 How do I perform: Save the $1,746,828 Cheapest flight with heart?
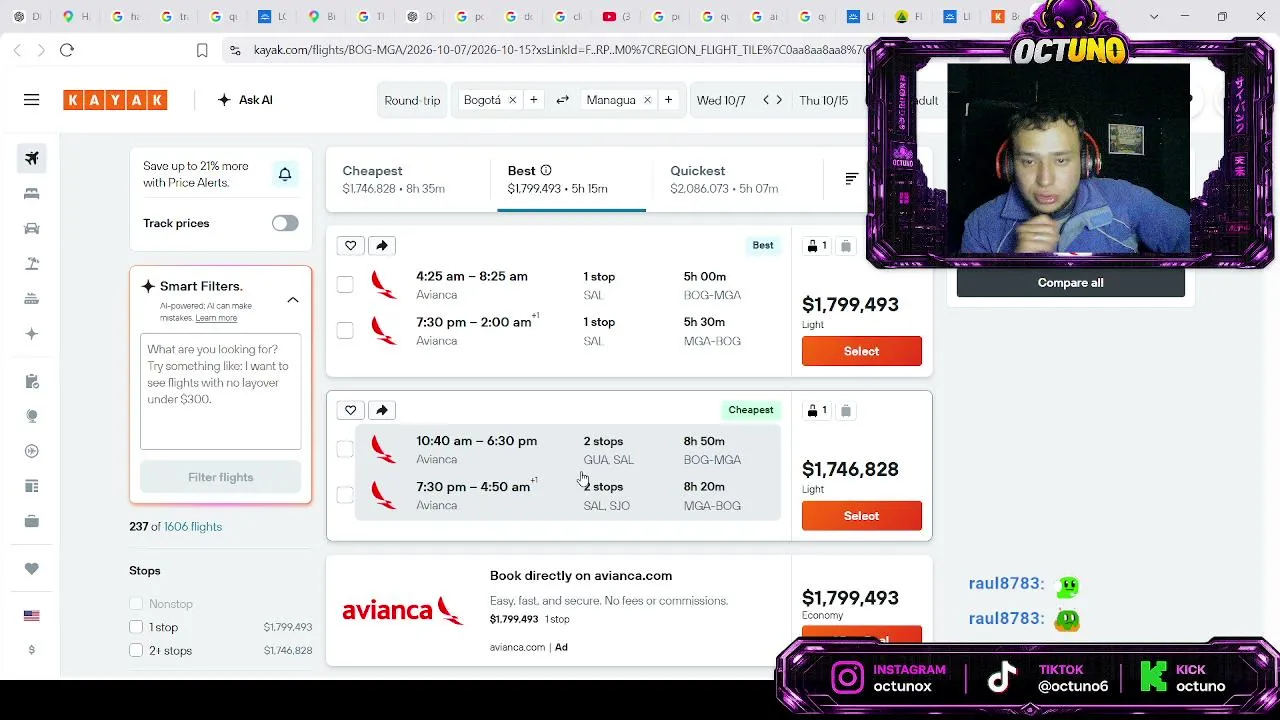pyautogui.click(x=351, y=410)
